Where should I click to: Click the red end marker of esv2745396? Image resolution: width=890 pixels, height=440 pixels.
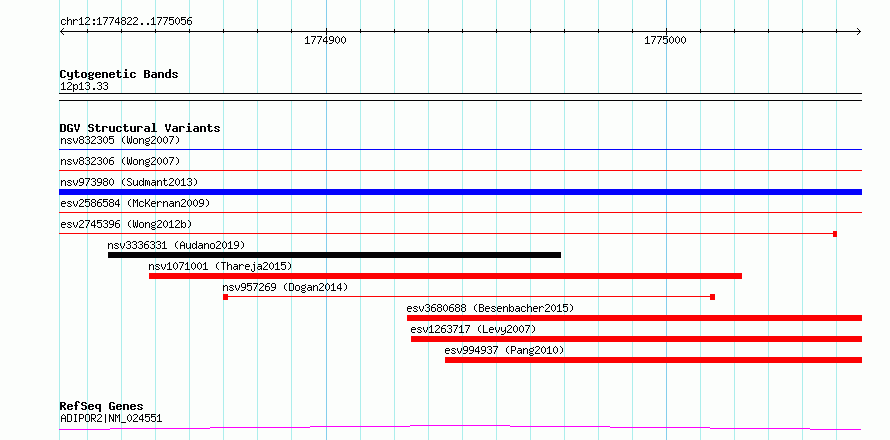pyautogui.click(x=835, y=234)
